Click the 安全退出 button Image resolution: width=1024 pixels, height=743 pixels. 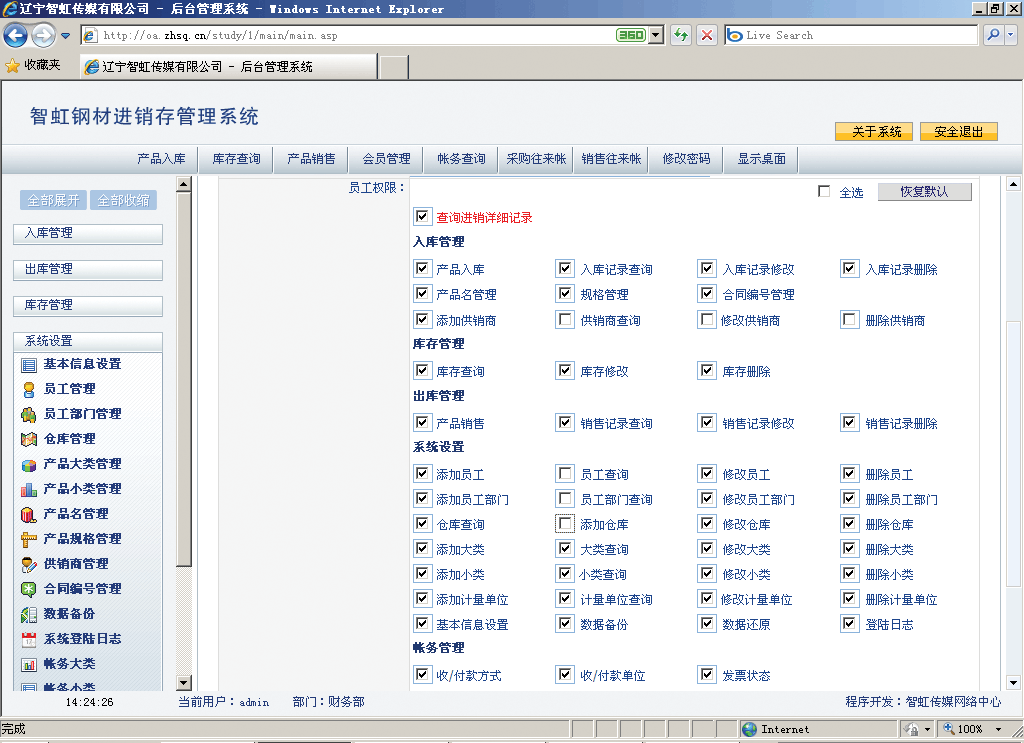coord(958,132)
